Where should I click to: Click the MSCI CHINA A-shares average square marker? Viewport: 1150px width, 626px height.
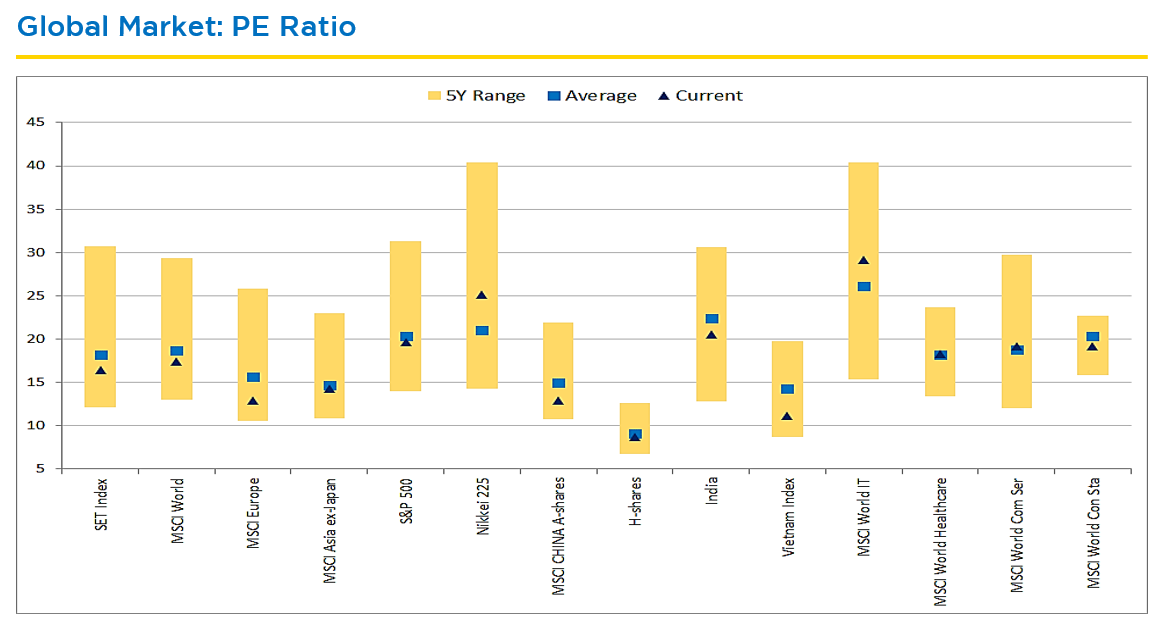coord(558,383)
